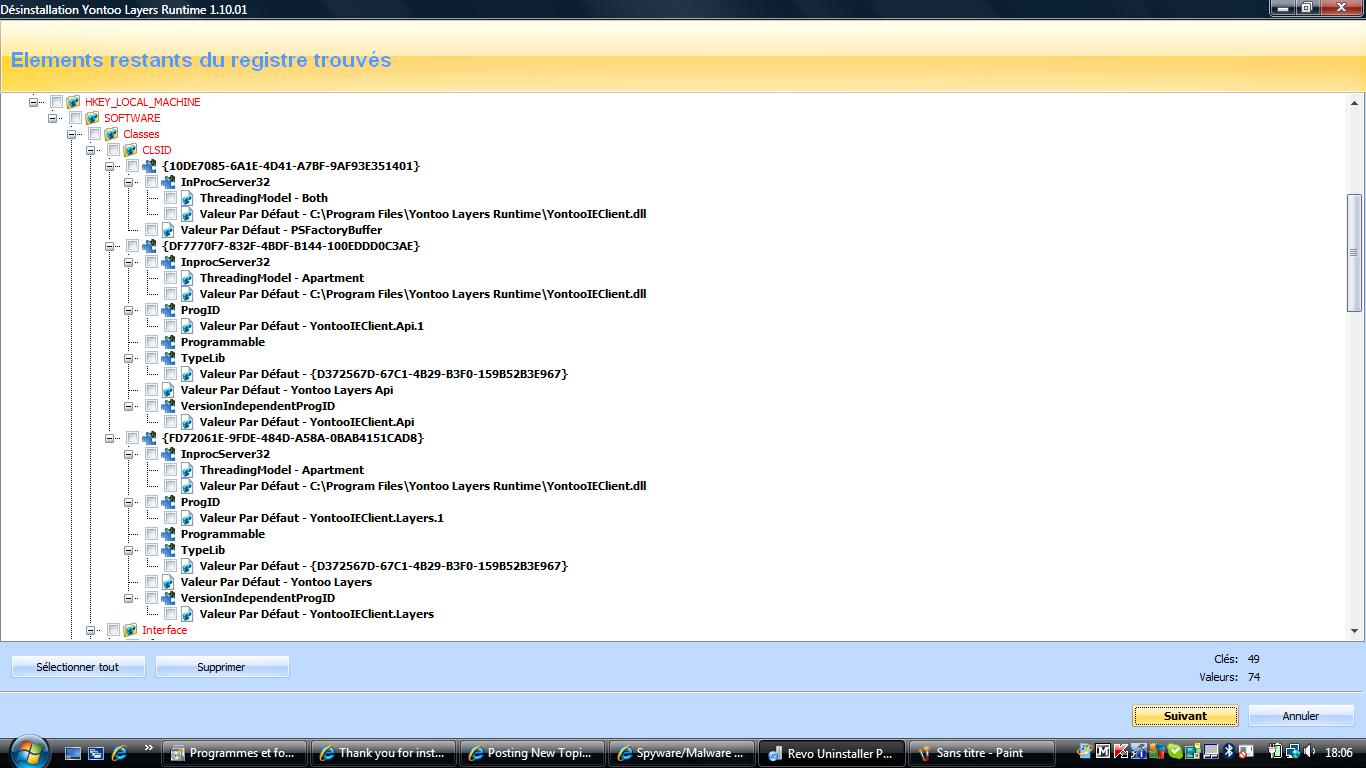The height and width of the screenshot is (768, 1366).
Task: Tick the ThreadingModel - Both checkbox
Action: pyautogui.click(x=170, y=198)
